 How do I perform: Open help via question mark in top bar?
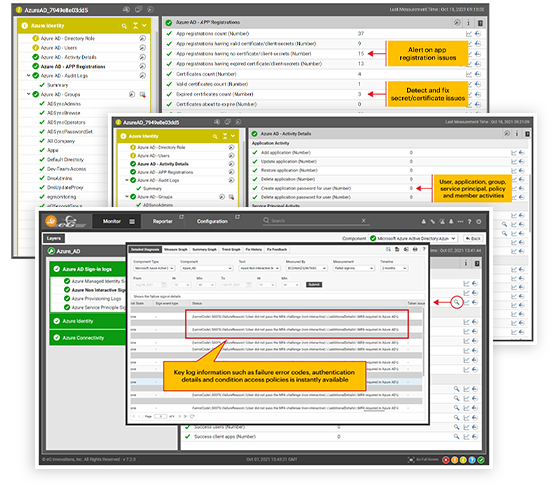click(469, 222)
